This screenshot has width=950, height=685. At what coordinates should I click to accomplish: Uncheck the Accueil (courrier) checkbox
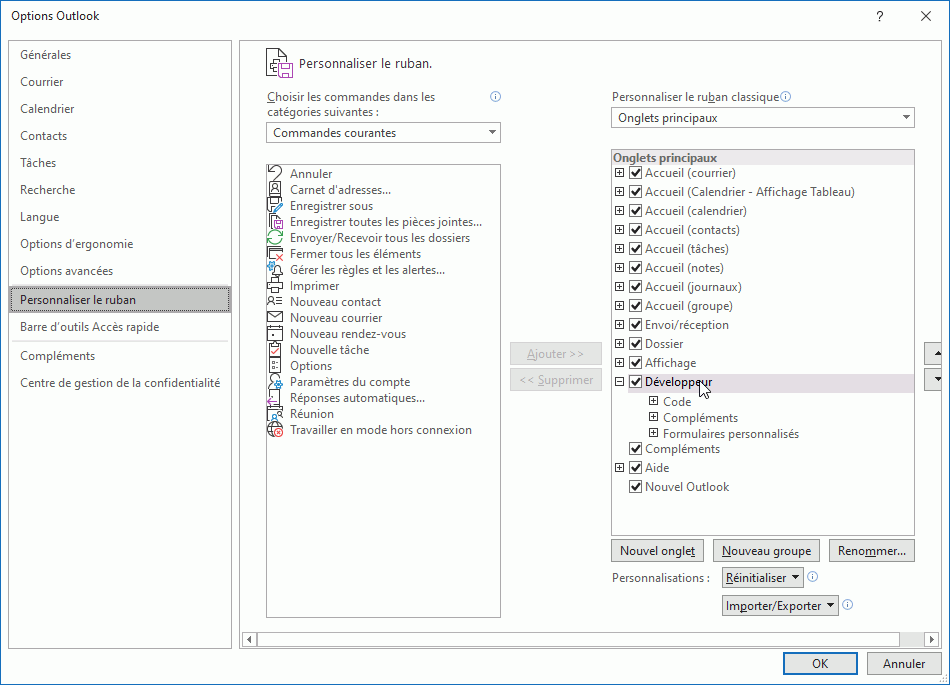(636, 173)
